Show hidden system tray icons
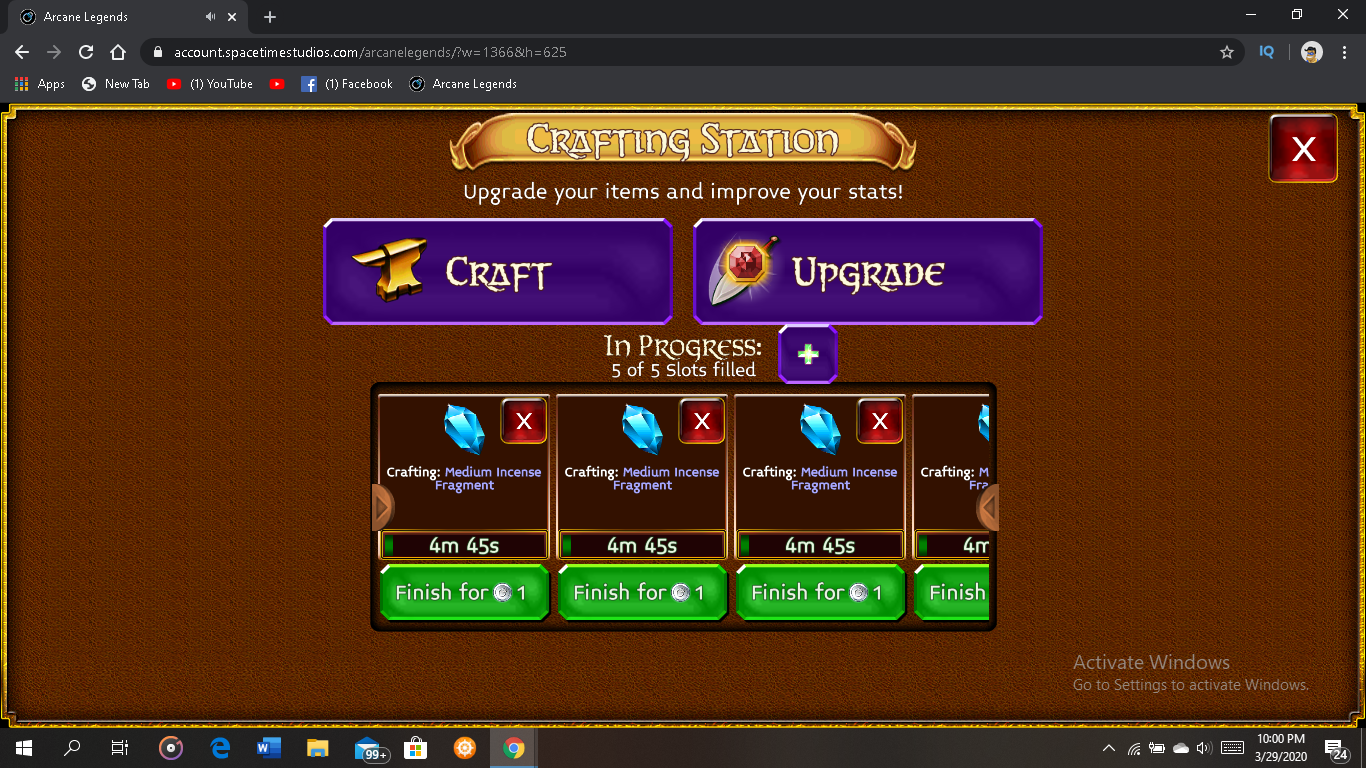 coord(1109,748)
